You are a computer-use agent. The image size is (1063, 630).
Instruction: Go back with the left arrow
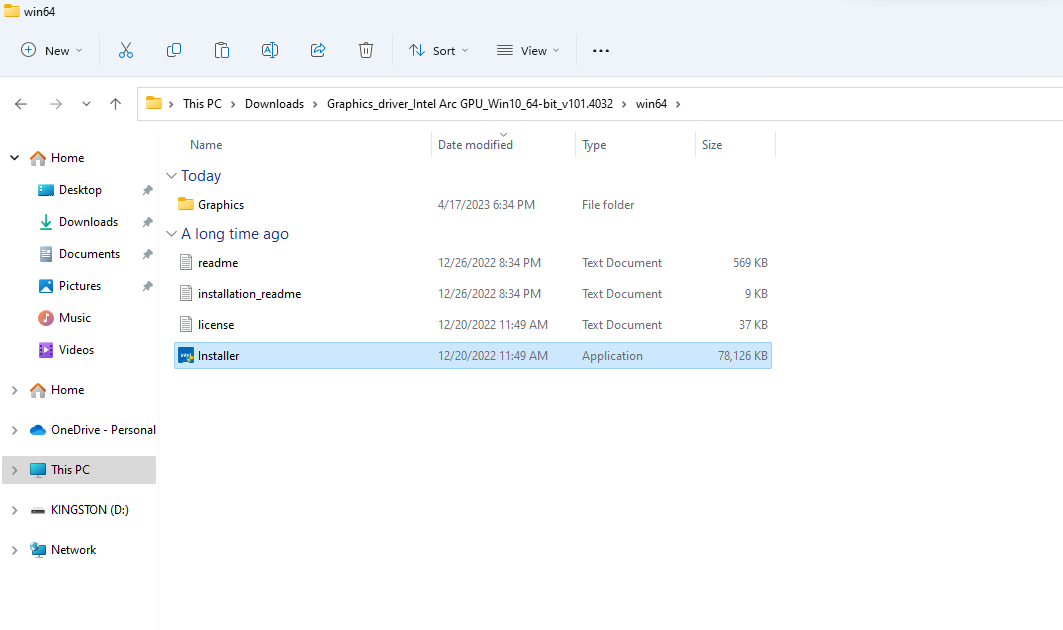click(x=21, y=104)
